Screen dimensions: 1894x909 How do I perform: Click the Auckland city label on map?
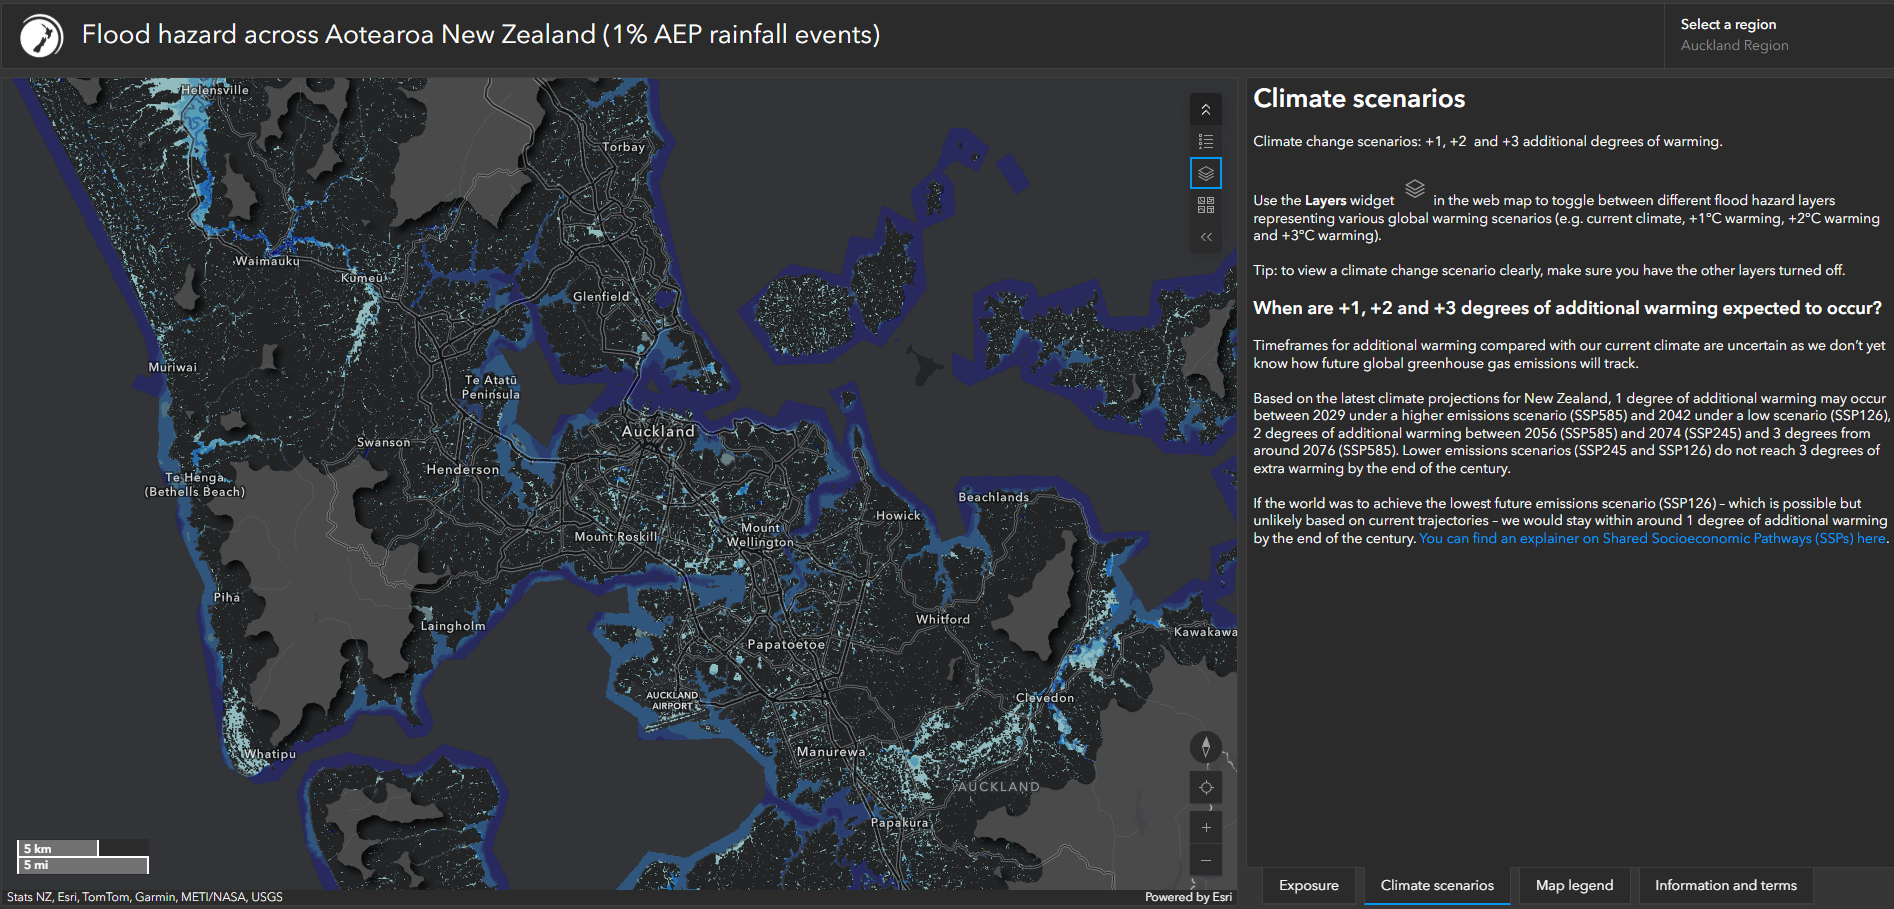(658, 432)
